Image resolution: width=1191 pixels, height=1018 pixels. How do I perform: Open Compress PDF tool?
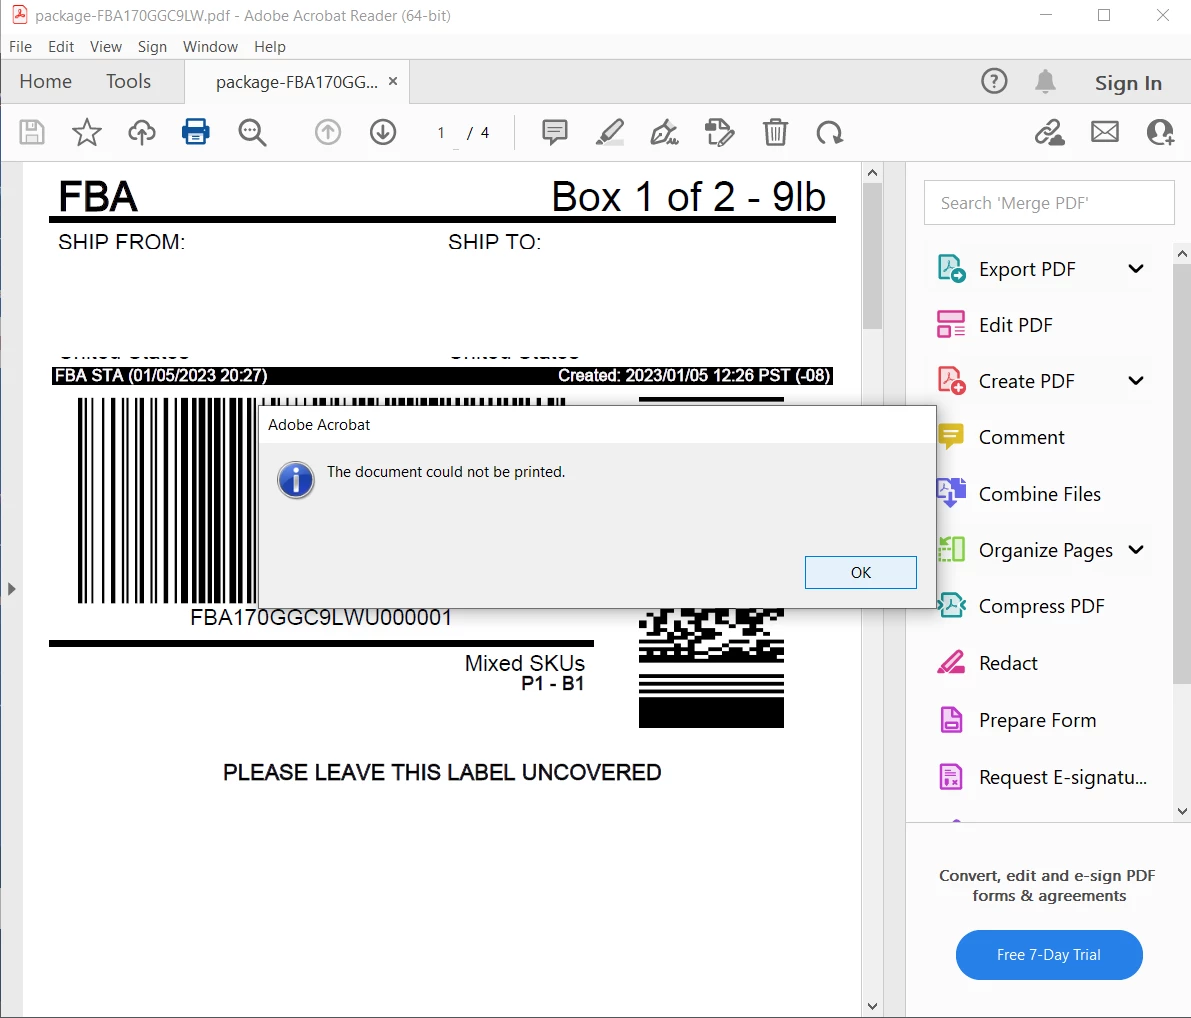(1041, 606)
